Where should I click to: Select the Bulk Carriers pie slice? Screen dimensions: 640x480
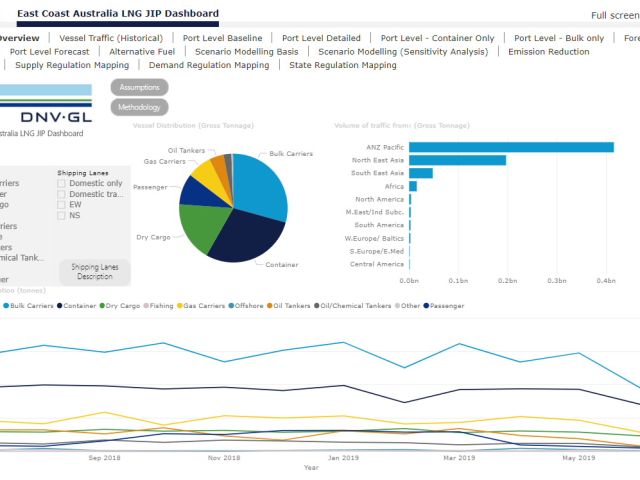261,186
